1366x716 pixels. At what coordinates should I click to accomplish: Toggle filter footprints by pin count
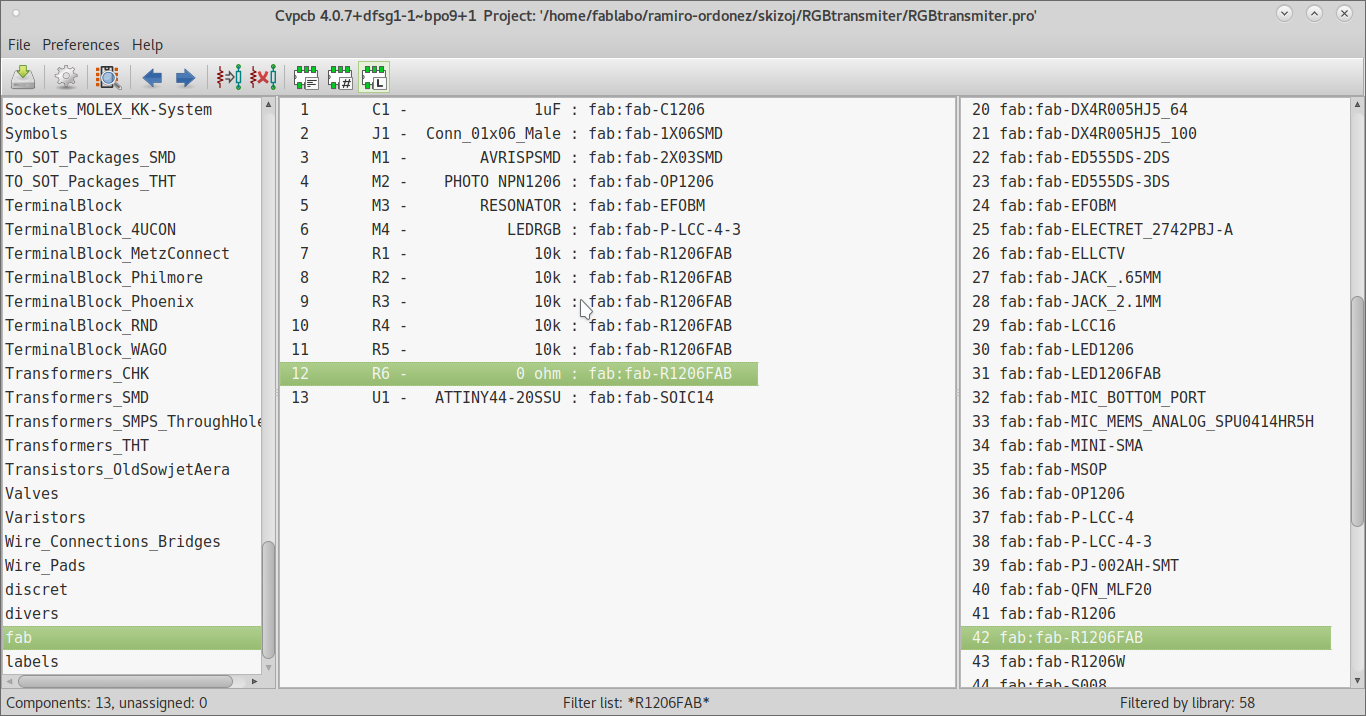pyautogui.click(x=340, y=77)
